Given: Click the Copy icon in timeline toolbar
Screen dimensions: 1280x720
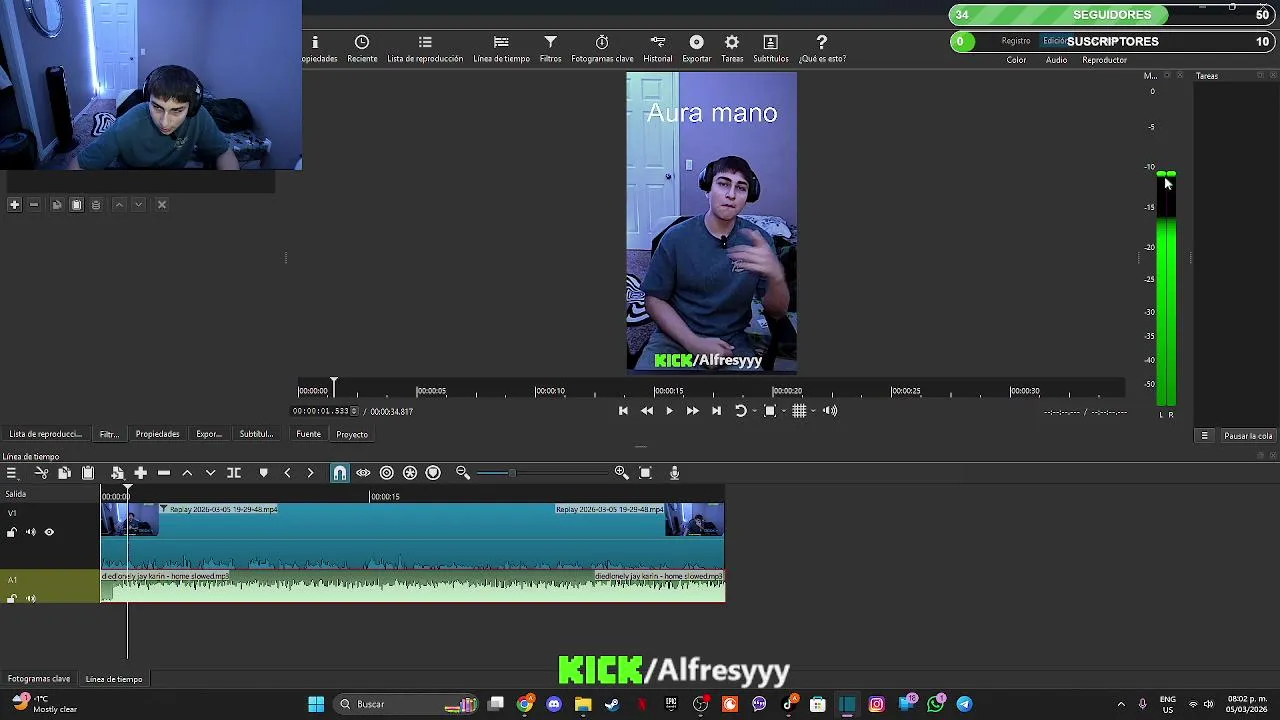Looking at the screenshot, I should (64, 473).
